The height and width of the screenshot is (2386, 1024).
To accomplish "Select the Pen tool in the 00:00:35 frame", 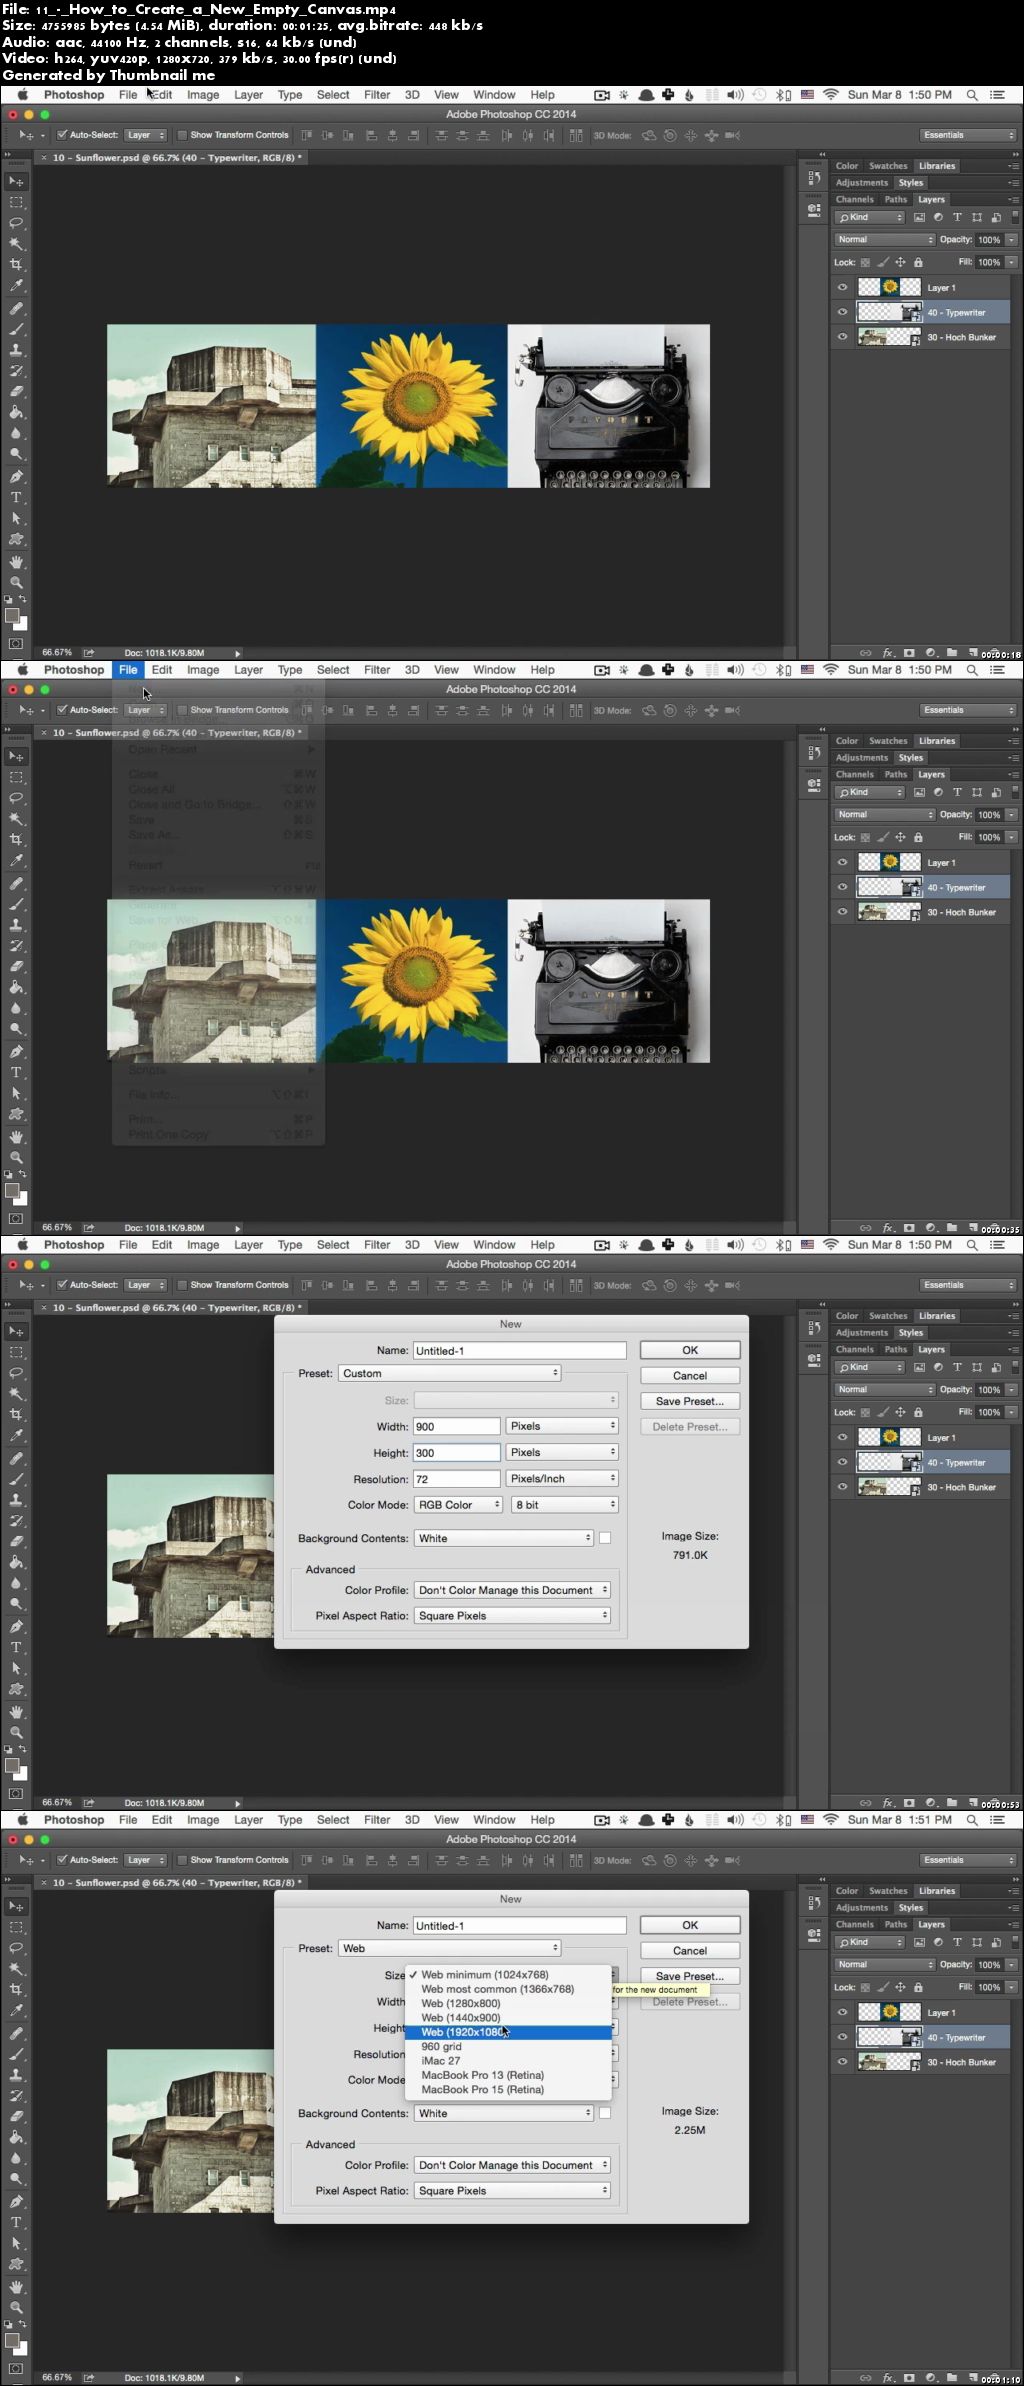I will [x=16, y=1051].
